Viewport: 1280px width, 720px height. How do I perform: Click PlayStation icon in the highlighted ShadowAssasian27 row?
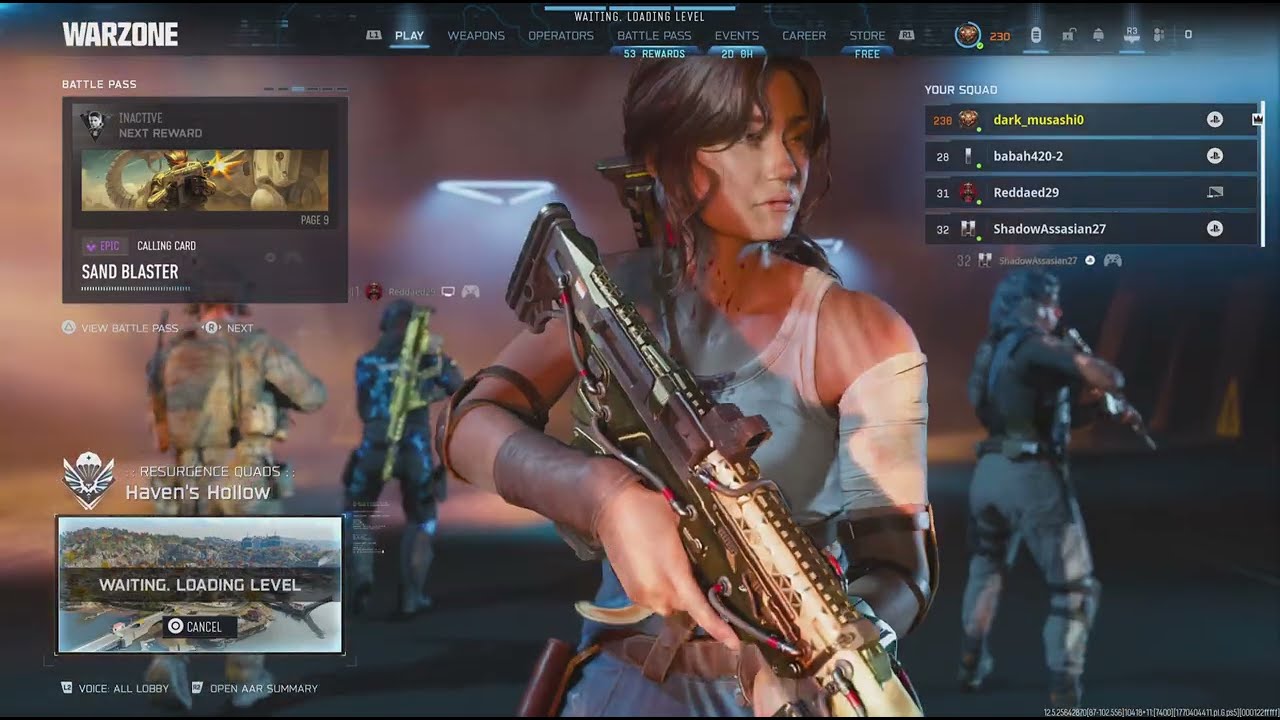1215,229
